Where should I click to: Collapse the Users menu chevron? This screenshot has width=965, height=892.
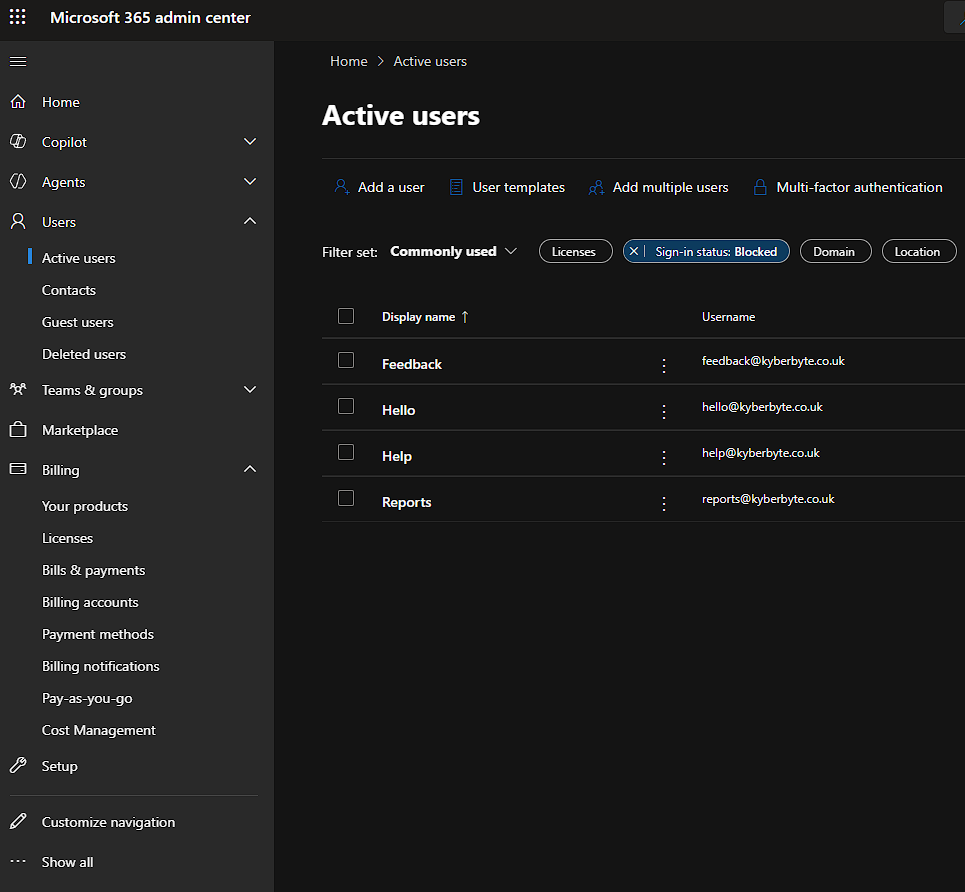[250, 220]
